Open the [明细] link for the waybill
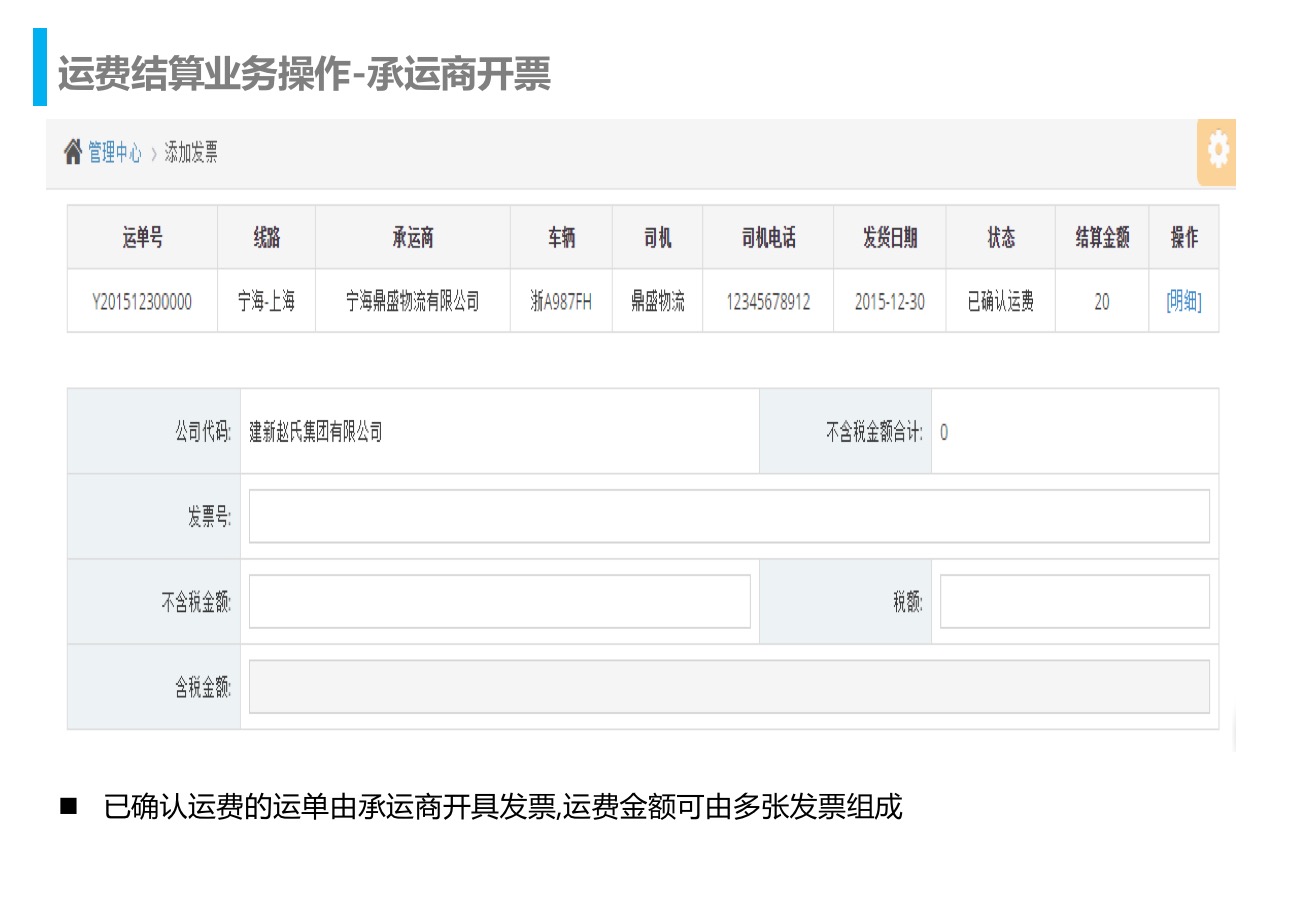The width and height of the screenshot is (1300, 900). click(1183, 301)
